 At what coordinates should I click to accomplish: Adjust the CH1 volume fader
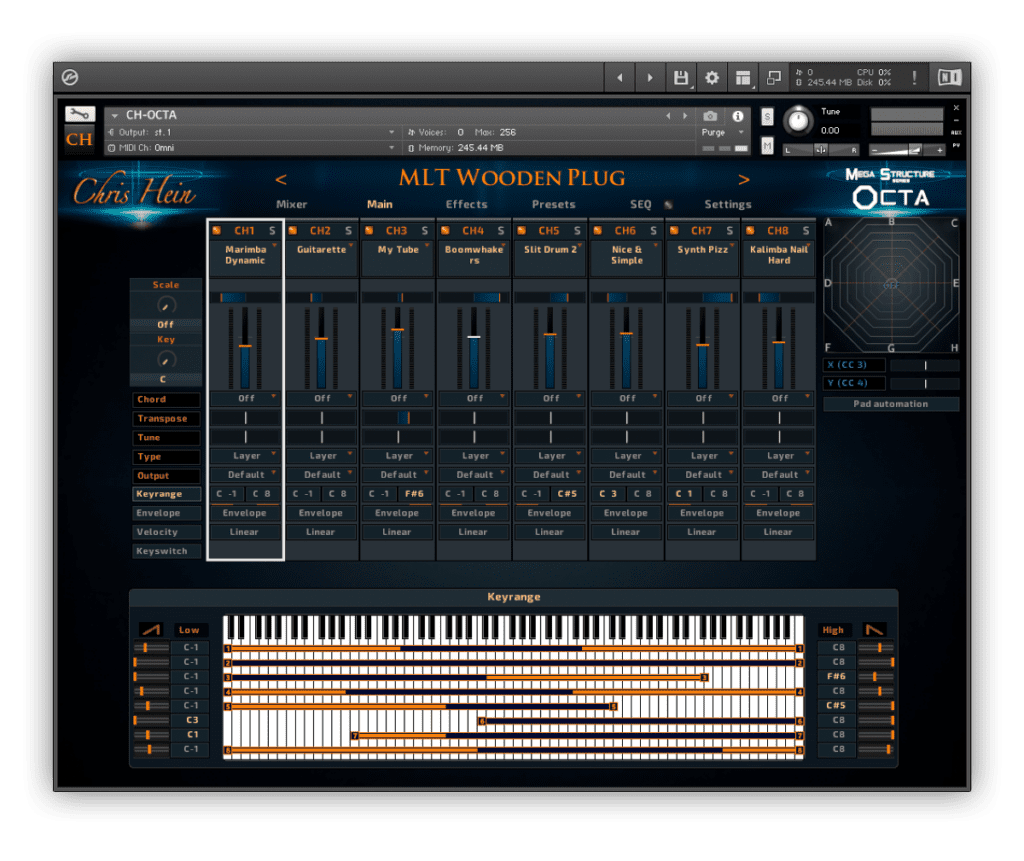[x=245, y=346]
